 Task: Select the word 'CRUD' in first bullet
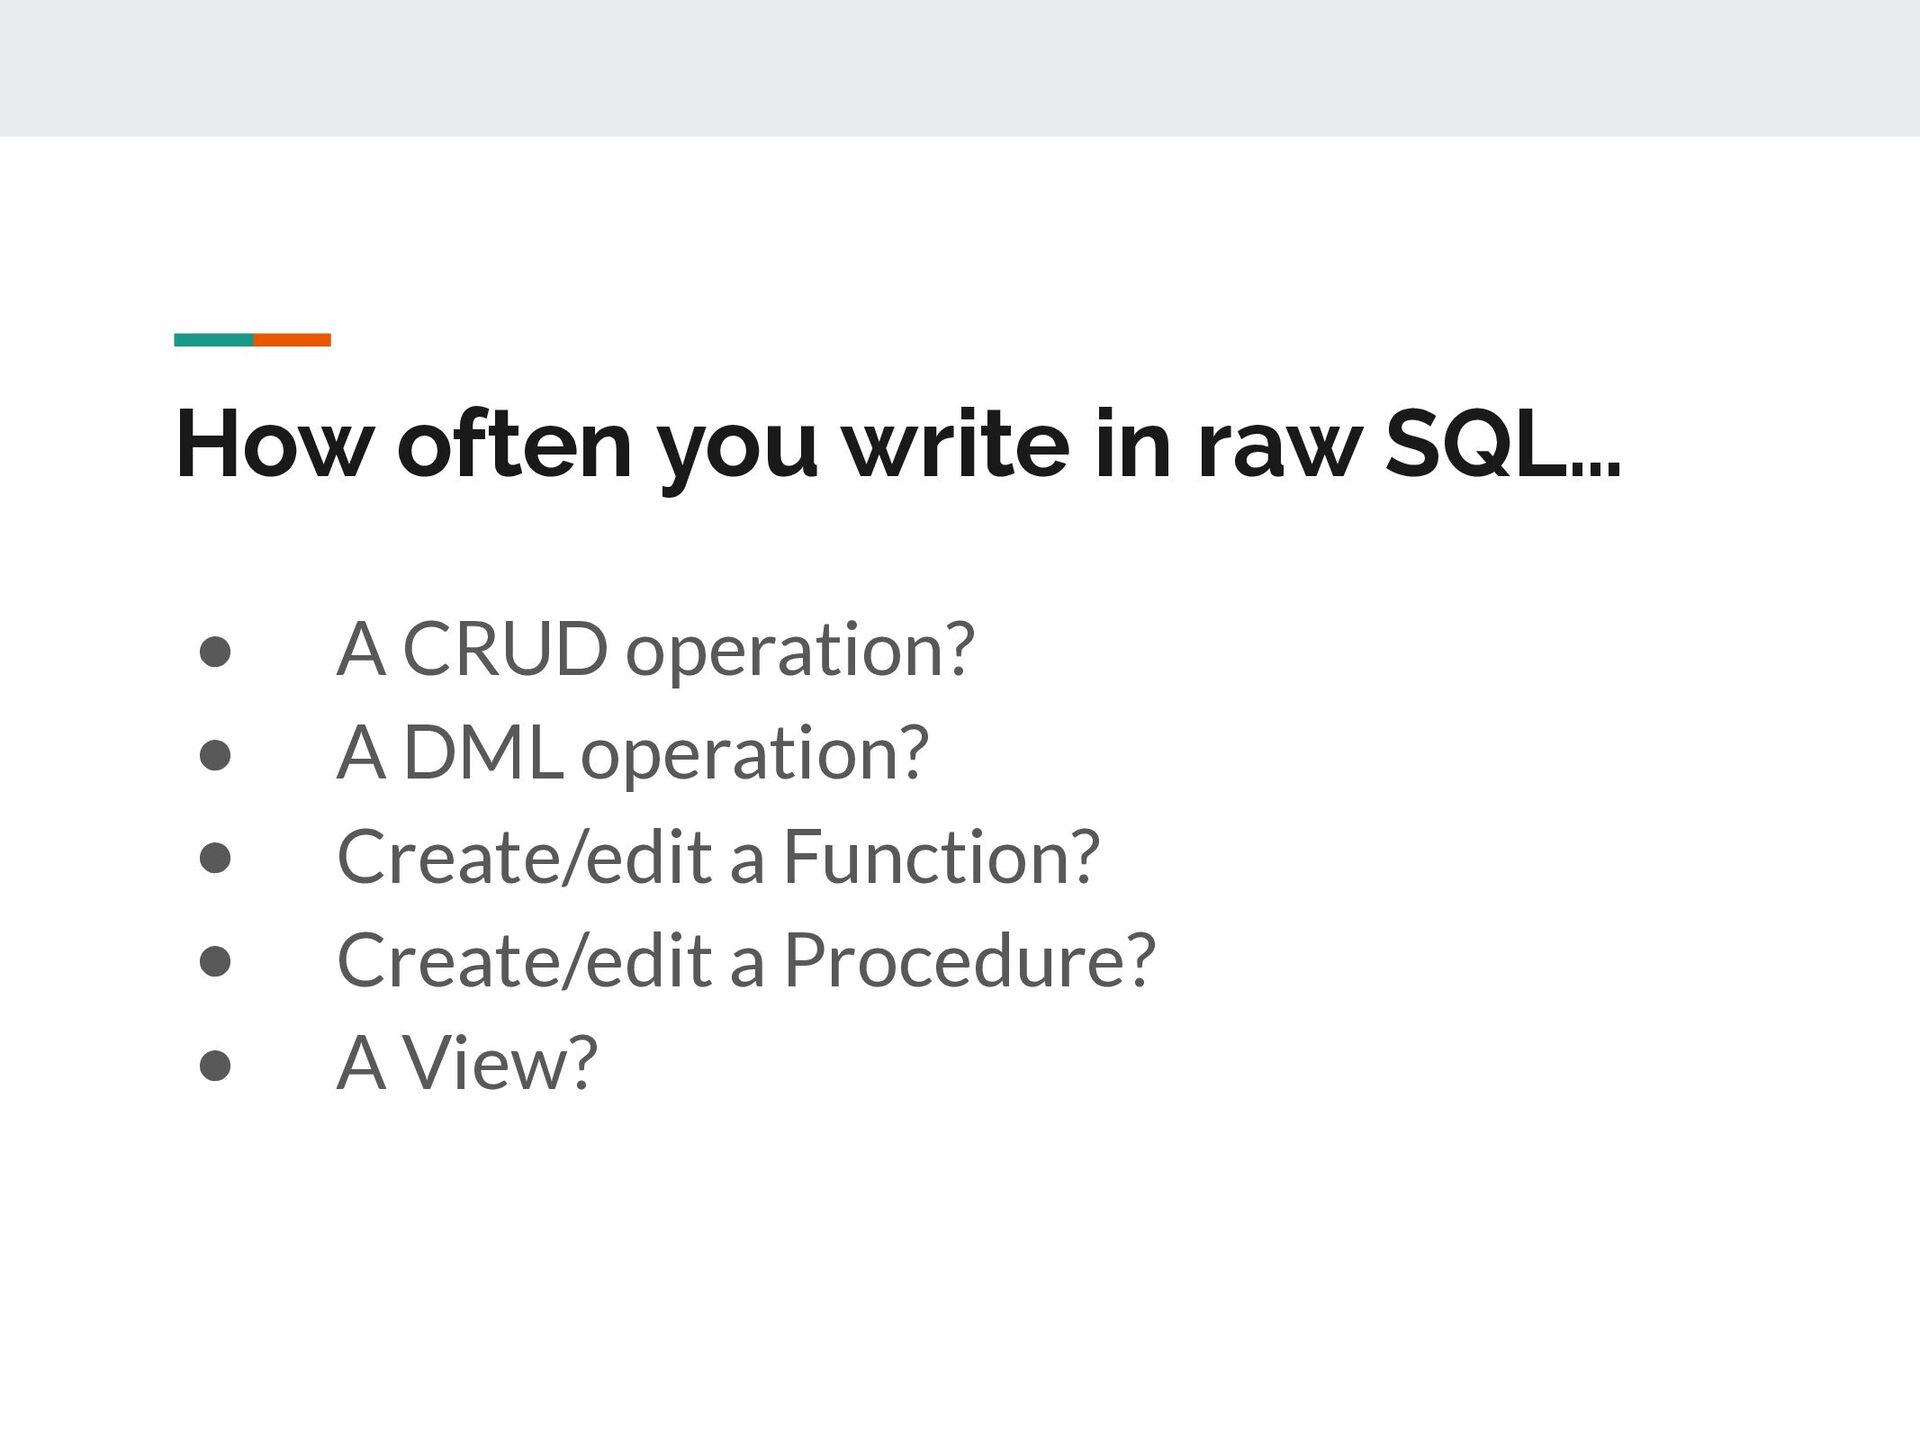[505, 649]
